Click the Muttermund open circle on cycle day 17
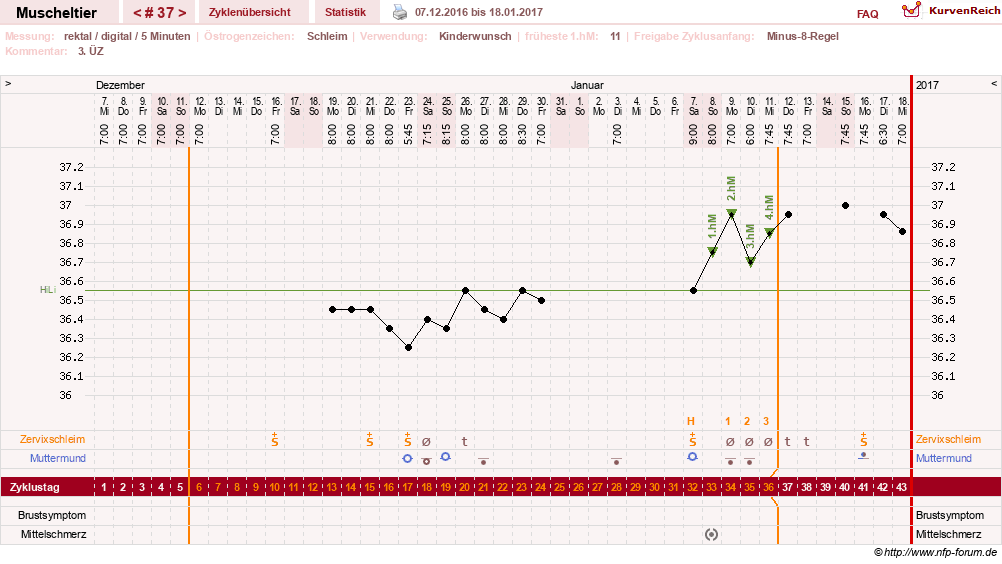 point(407,459)
